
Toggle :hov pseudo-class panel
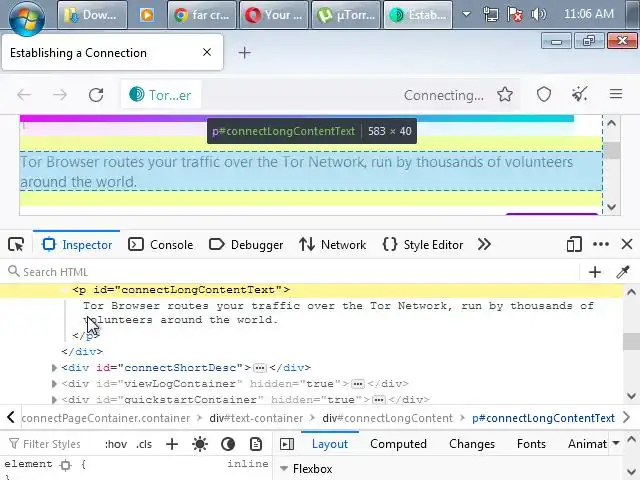tap(116, 444)
